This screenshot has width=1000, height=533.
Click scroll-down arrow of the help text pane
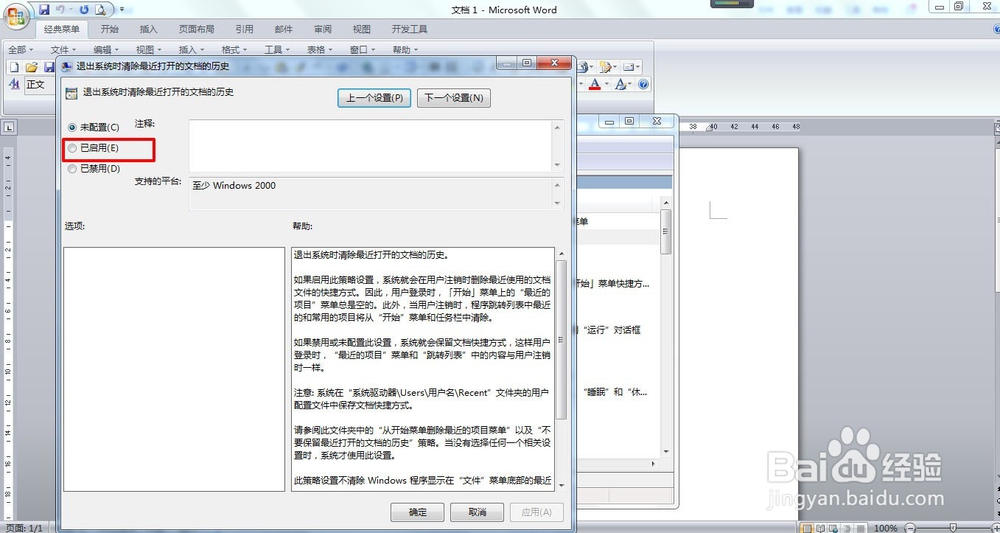click(x=561, y=485)
